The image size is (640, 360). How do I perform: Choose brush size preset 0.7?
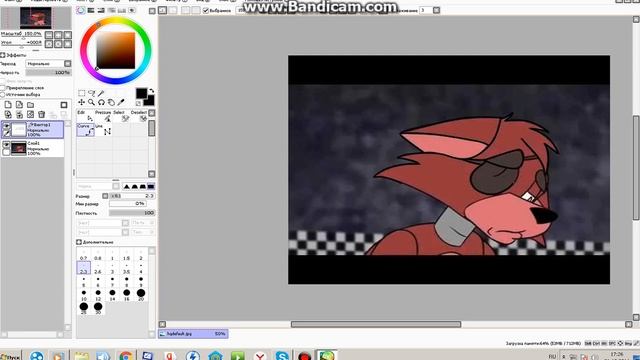(x=84, y=255)
